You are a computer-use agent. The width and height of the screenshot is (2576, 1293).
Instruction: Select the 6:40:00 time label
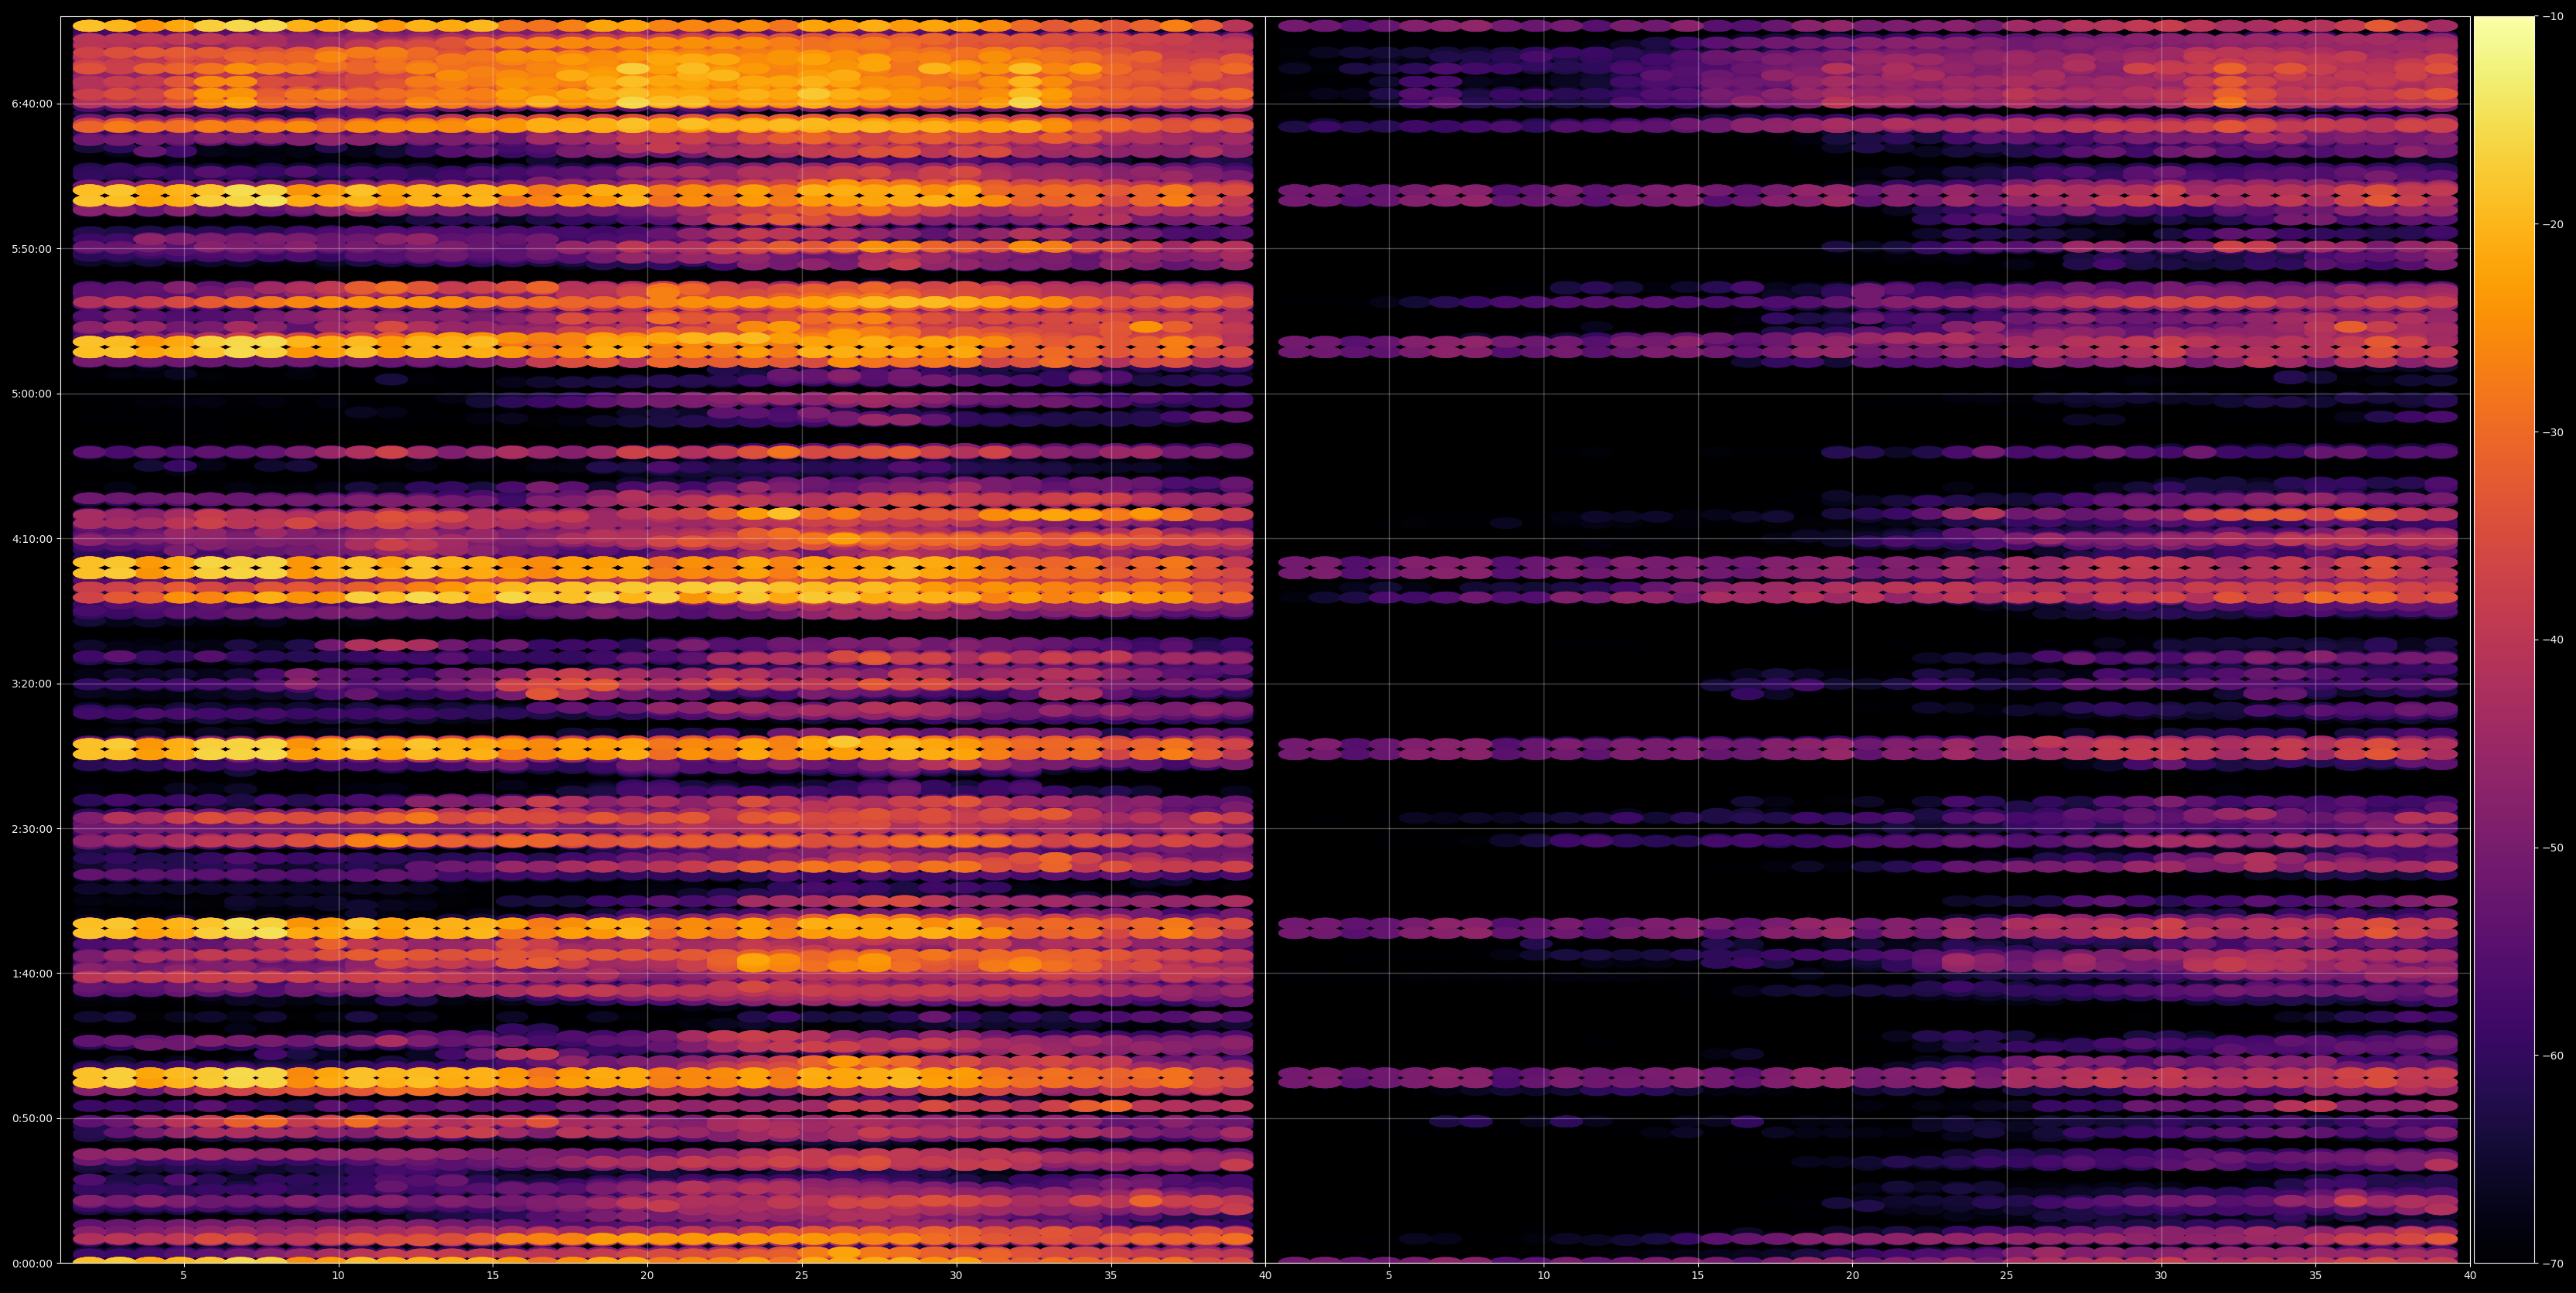coord(32,103)
